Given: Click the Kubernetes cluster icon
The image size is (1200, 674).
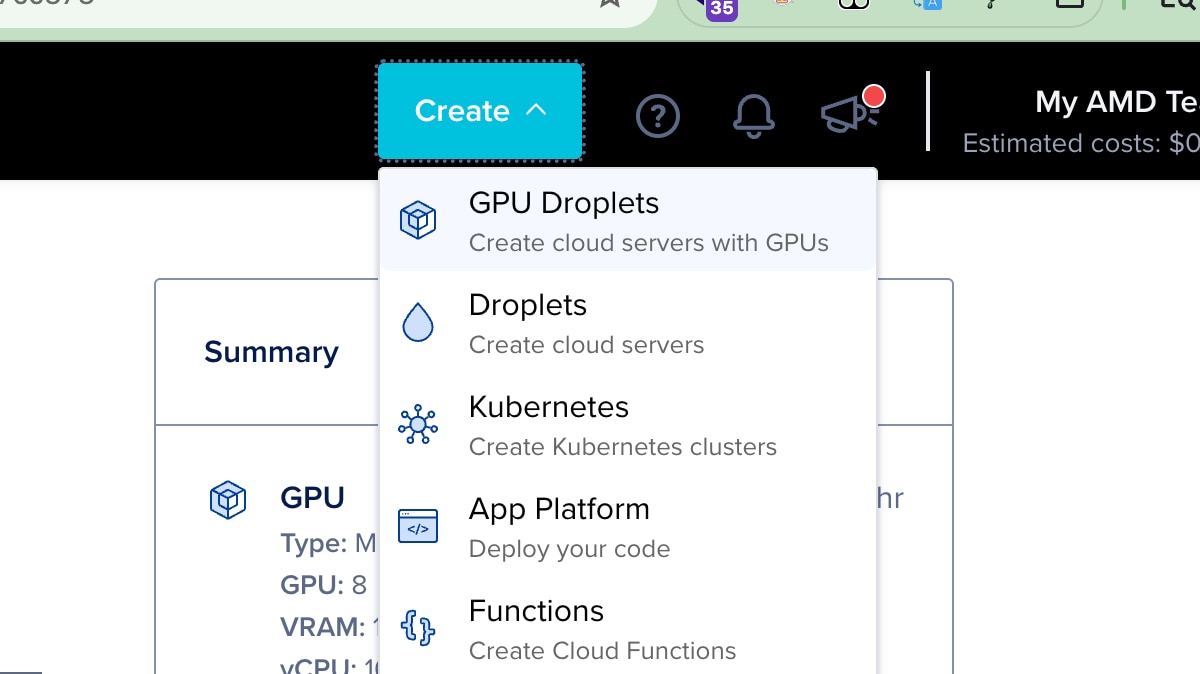Looking at the screenshot, I should (417, 424).
